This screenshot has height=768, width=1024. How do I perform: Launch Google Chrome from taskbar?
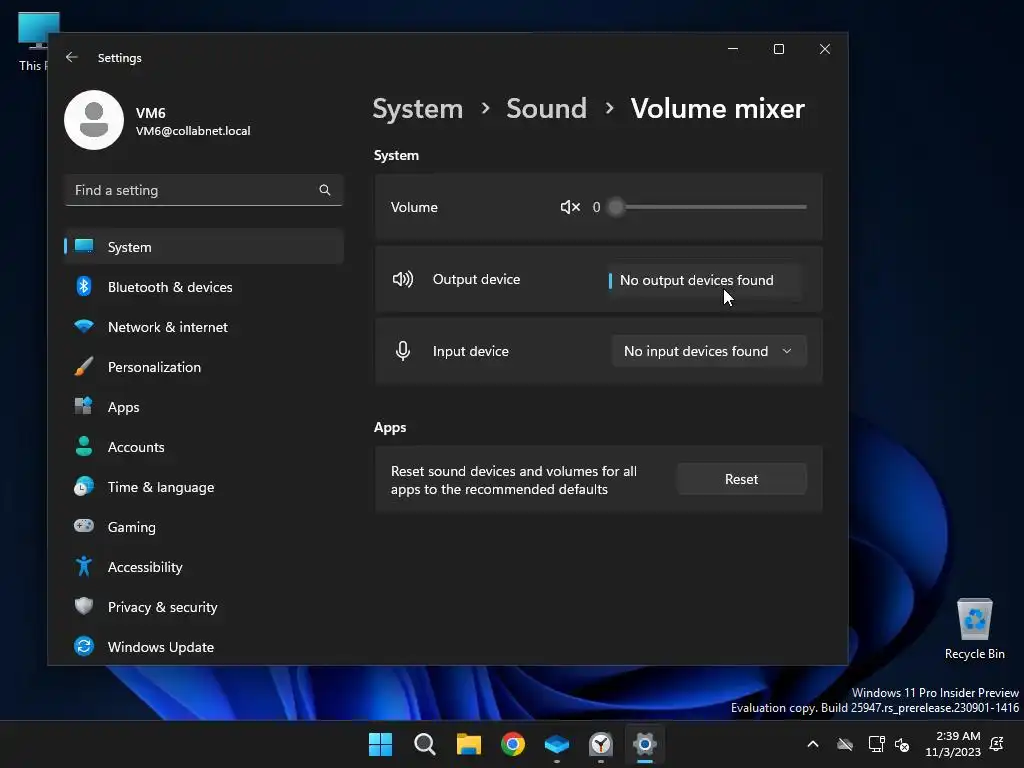513,744
